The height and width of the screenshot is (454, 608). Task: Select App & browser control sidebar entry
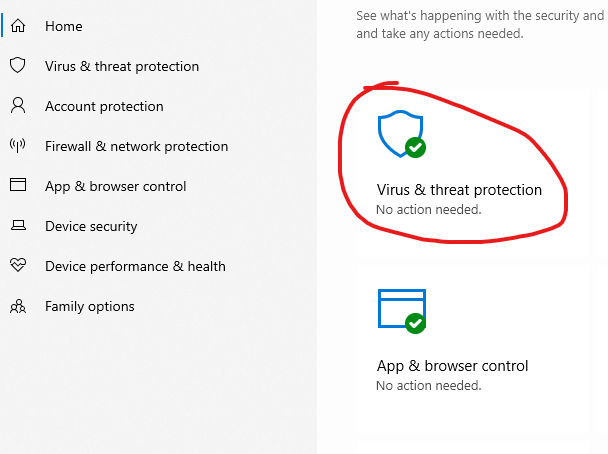[x=116, y=186]
